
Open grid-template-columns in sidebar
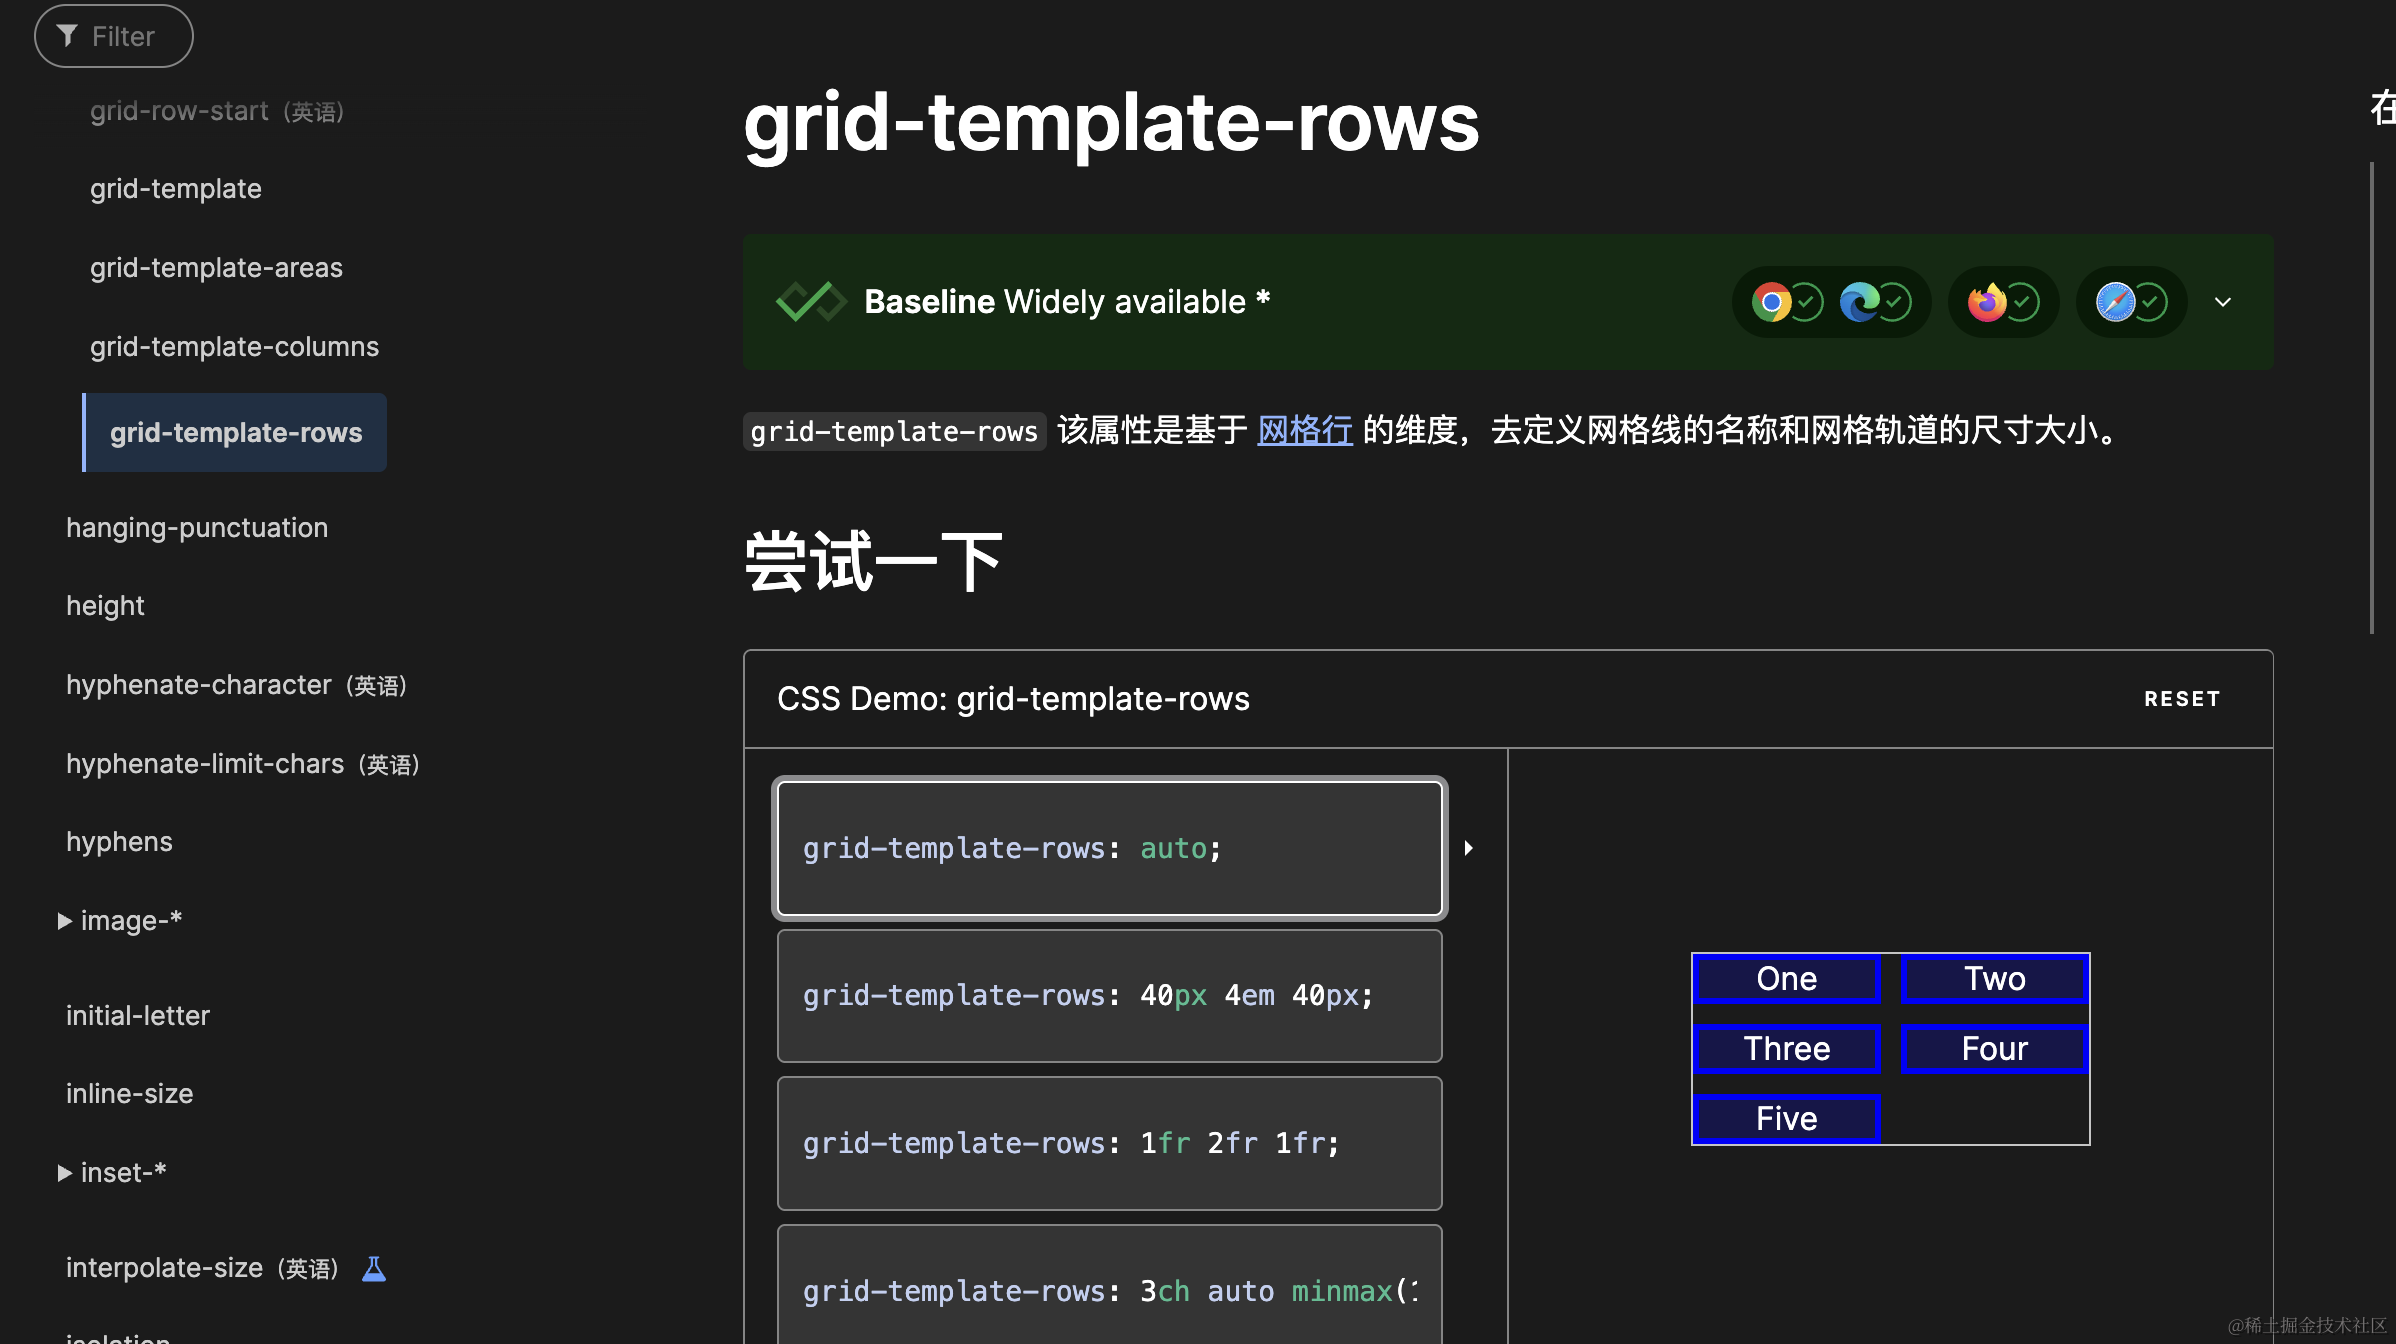(x=234, y=347)
